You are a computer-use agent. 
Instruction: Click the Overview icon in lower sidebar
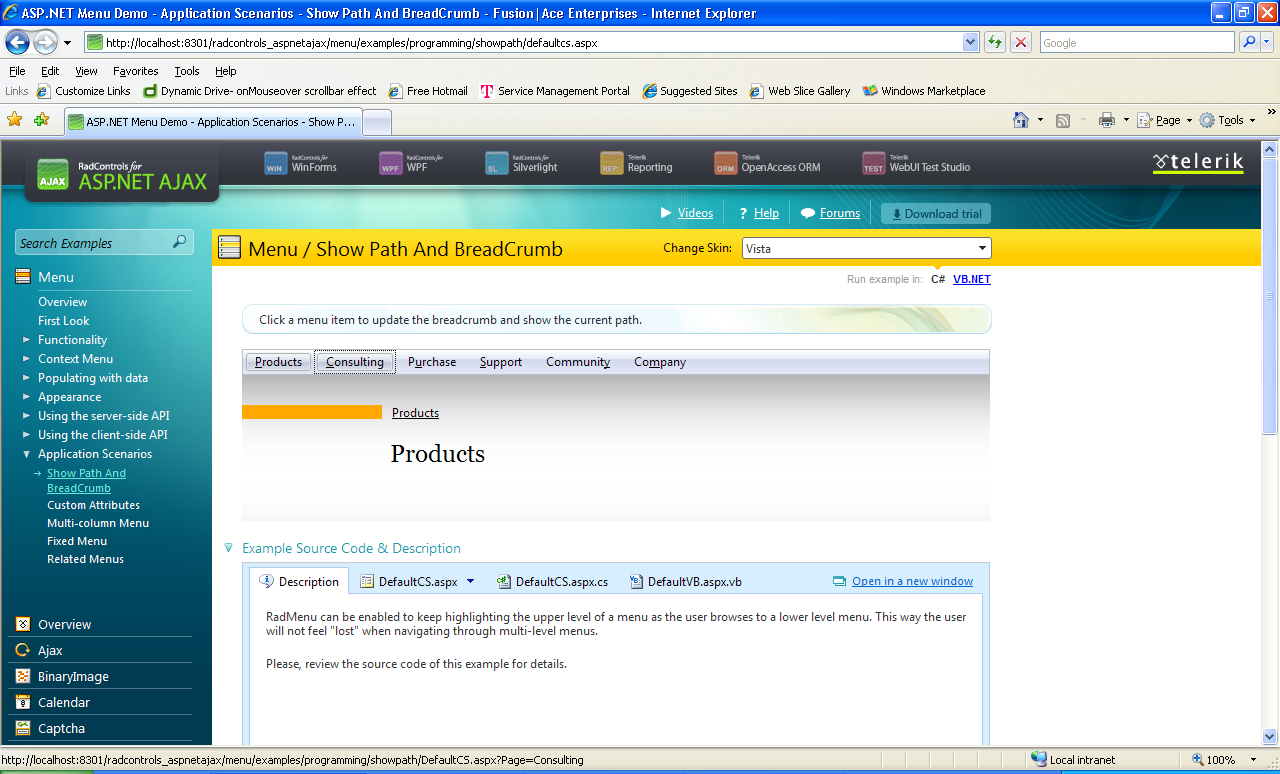(x=23, y=624)
